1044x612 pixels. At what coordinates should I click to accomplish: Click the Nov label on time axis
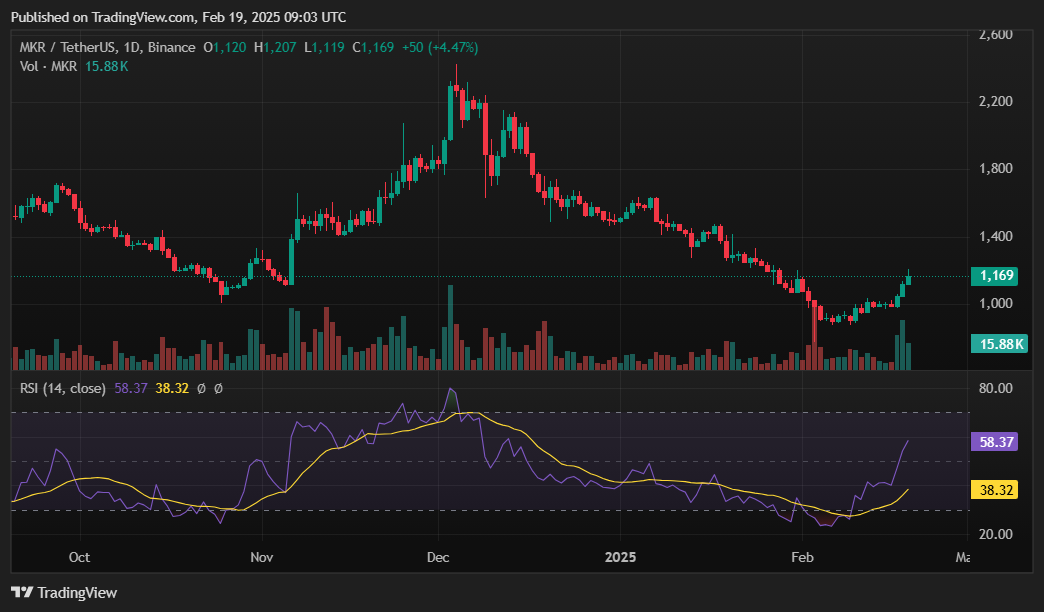coord(262,557)
